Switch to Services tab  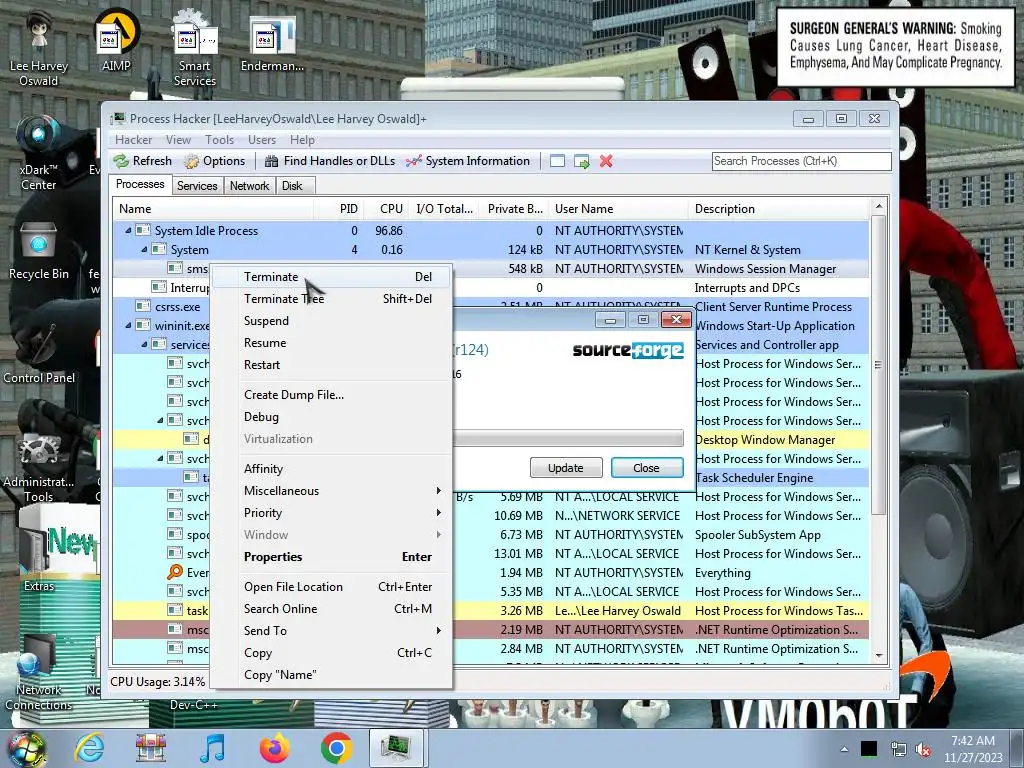pyautogui.click(x=197, y=186)
